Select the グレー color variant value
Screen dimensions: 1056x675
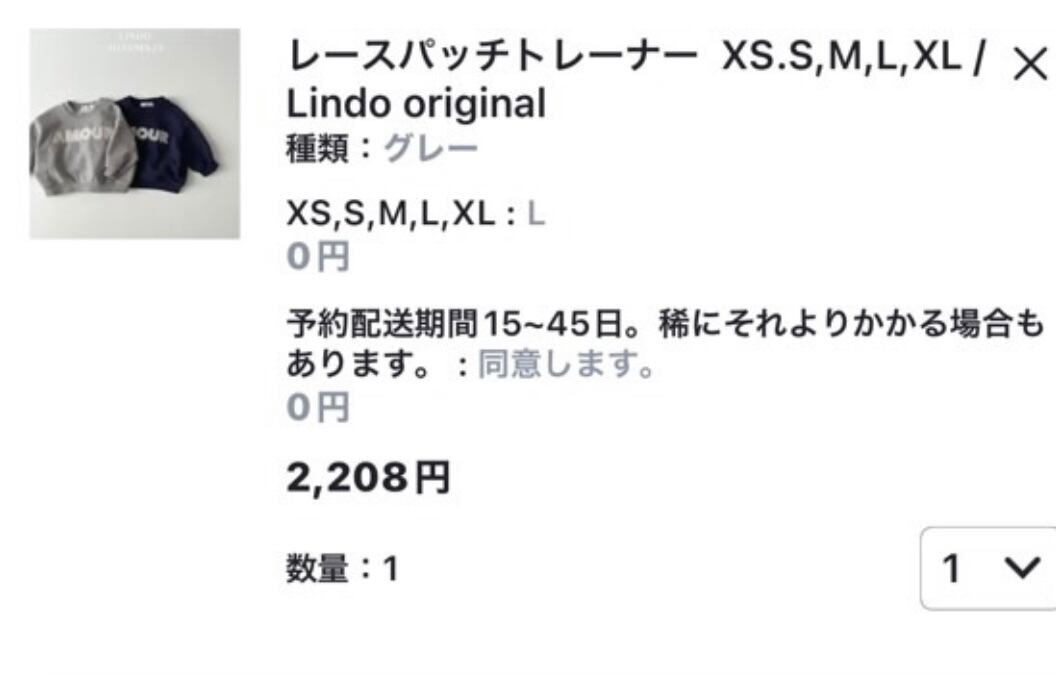pos(431,148)
